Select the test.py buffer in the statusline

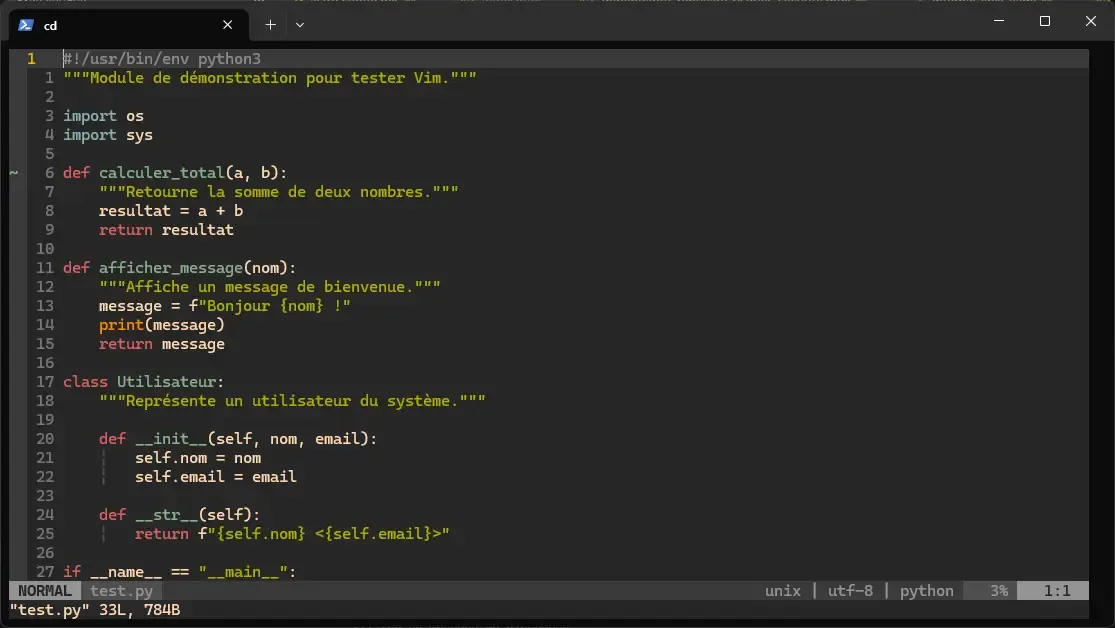click(121, 590)
